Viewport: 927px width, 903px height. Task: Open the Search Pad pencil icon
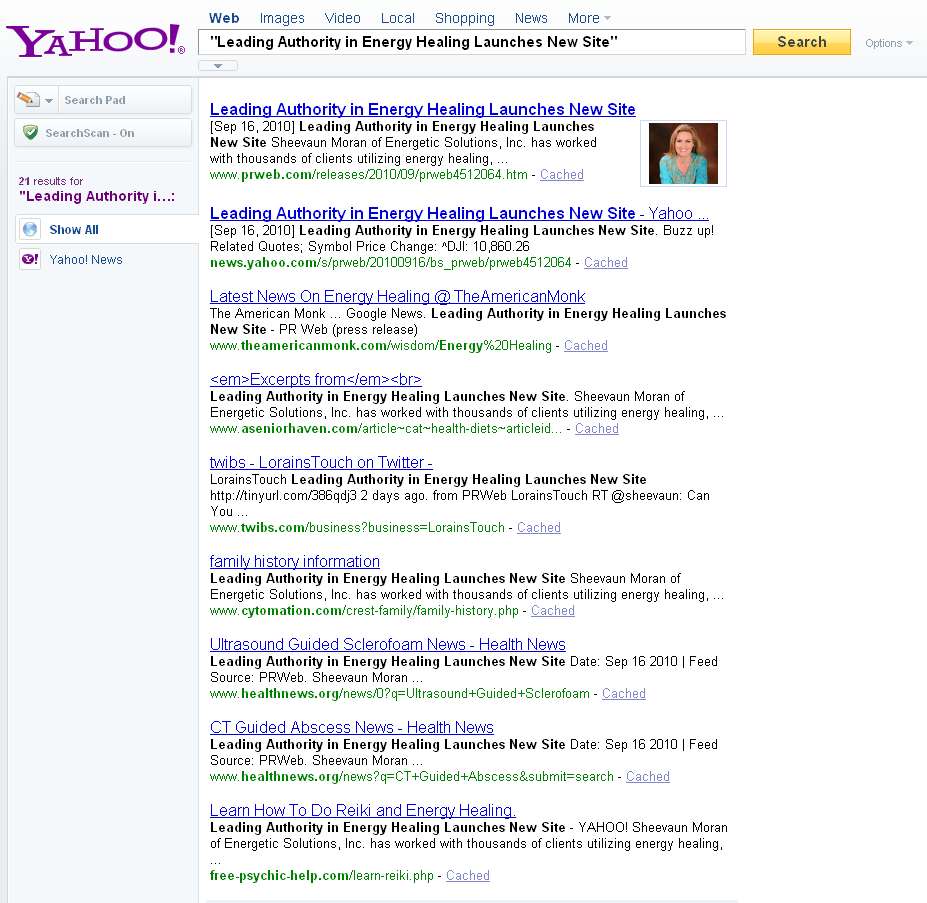[x=28, y=99]
